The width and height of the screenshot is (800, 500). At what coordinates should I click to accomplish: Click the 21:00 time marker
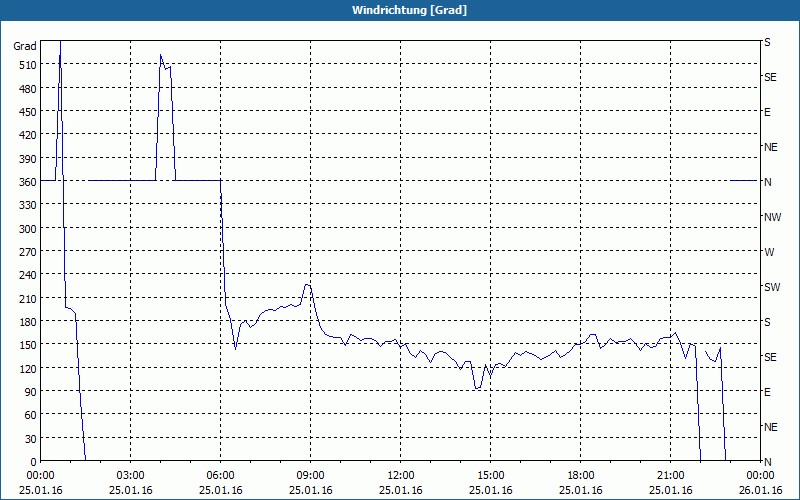pyautogui.click(x=670, y=476)
